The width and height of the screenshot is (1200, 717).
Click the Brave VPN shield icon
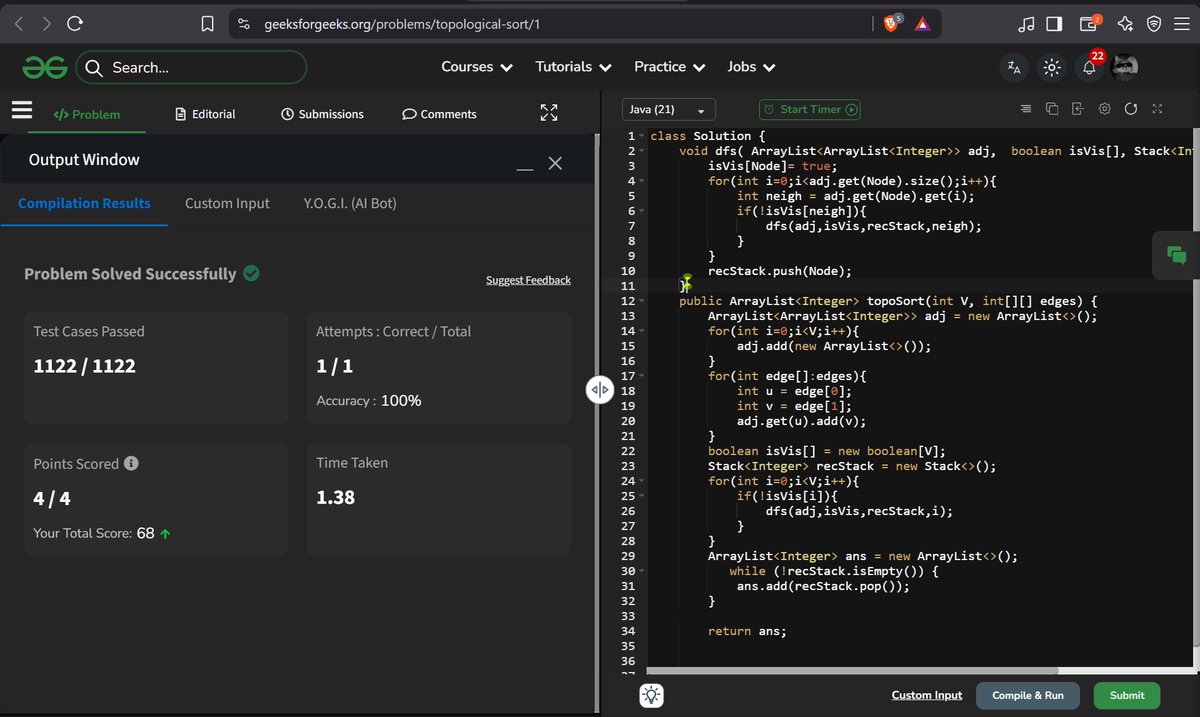[x=1153, y=23]
